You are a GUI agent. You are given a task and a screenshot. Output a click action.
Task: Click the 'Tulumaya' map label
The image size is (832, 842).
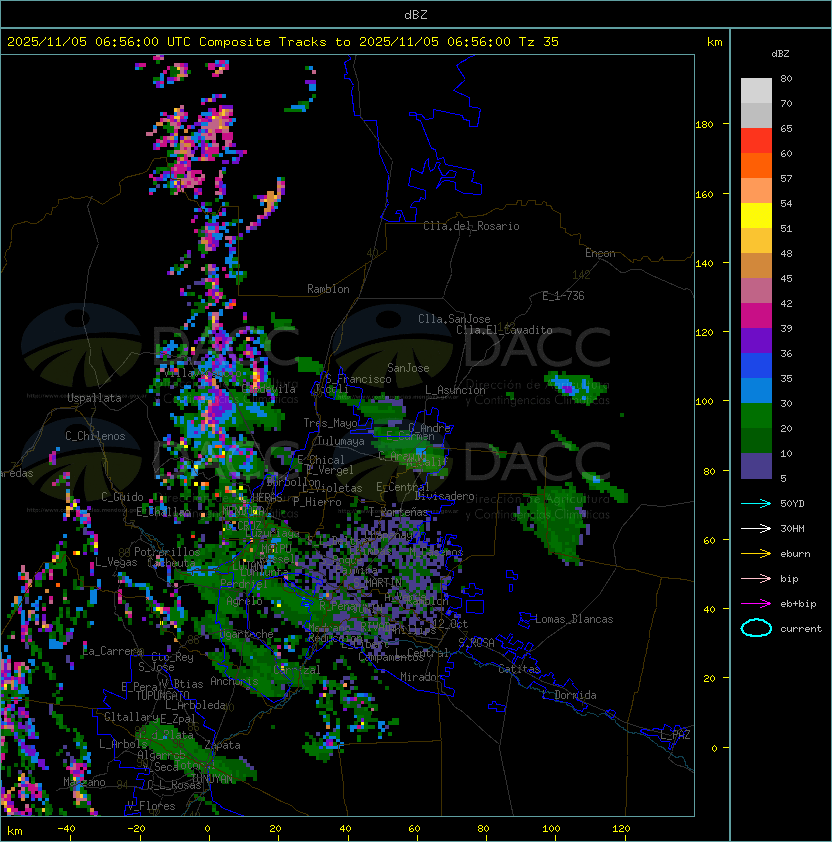(x=341, y=441)
